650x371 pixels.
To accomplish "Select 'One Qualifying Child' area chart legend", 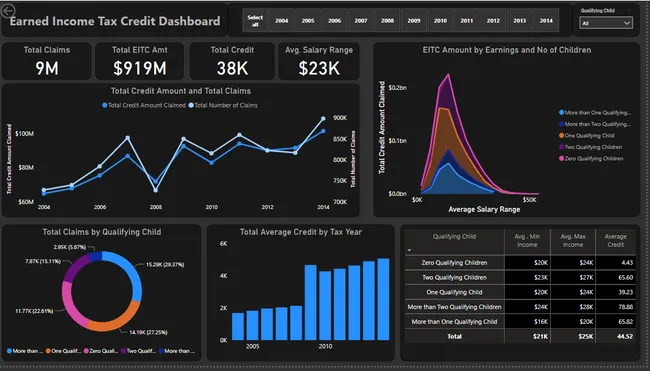I will tap(587, 136).
